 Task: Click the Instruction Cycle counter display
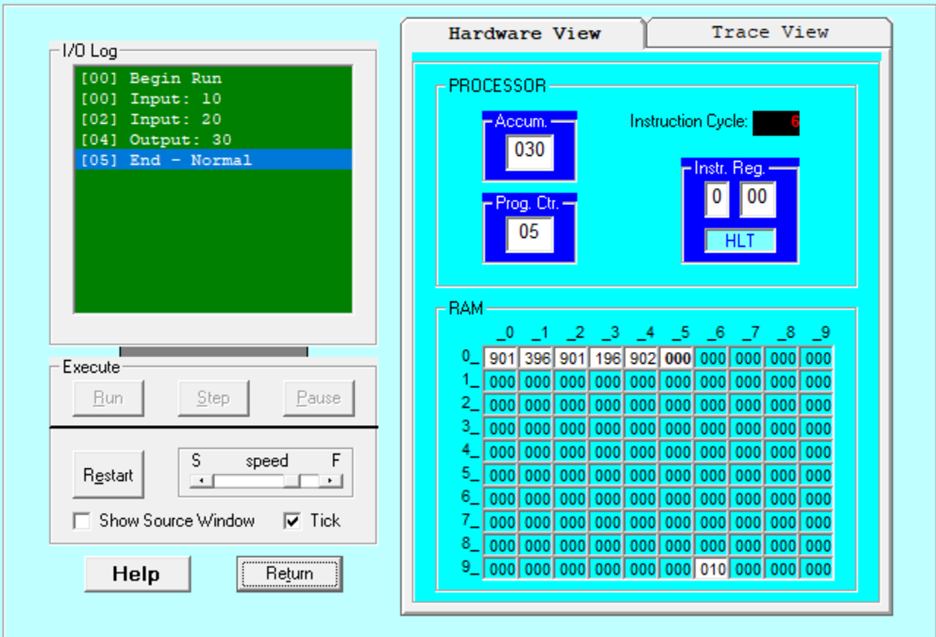[775, 123]
